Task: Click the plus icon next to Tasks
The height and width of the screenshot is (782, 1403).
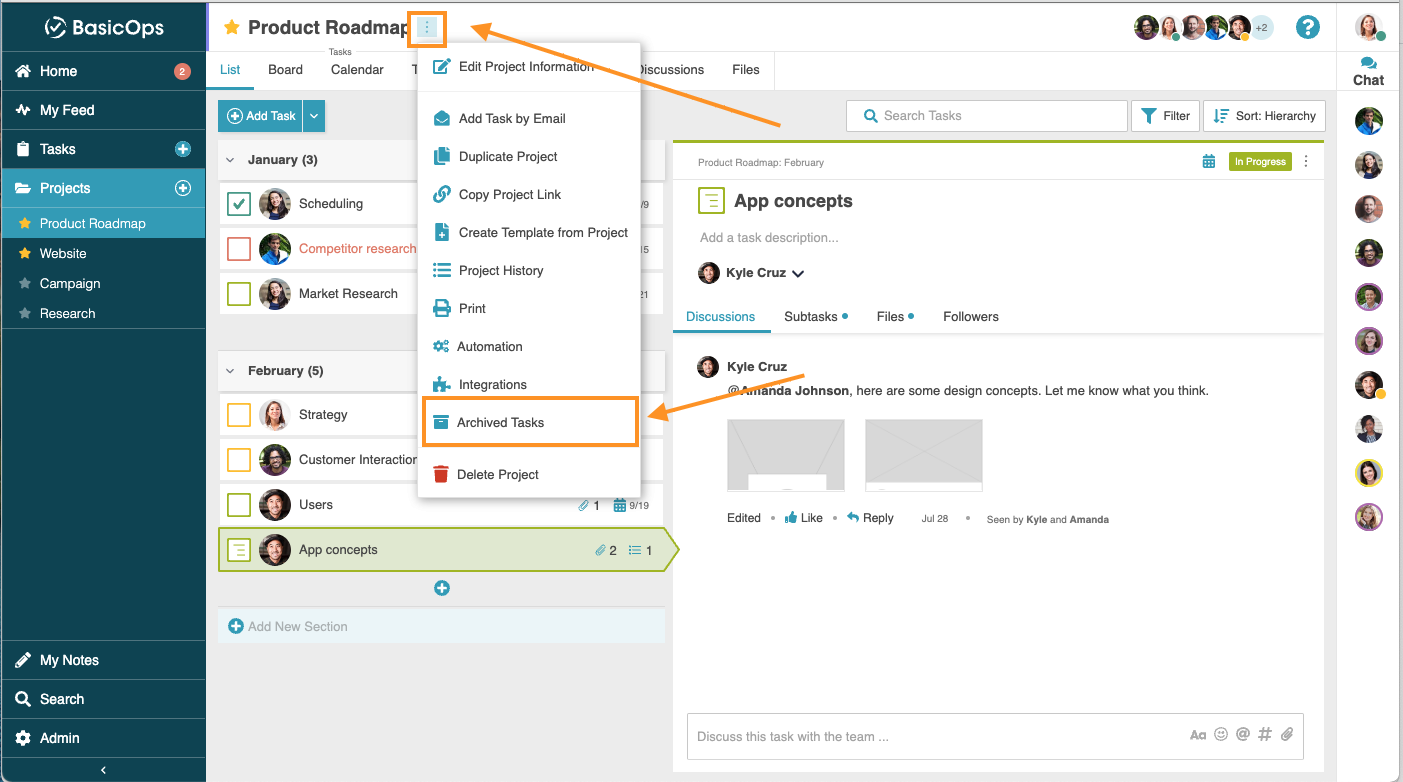Action: click(183, 149)
